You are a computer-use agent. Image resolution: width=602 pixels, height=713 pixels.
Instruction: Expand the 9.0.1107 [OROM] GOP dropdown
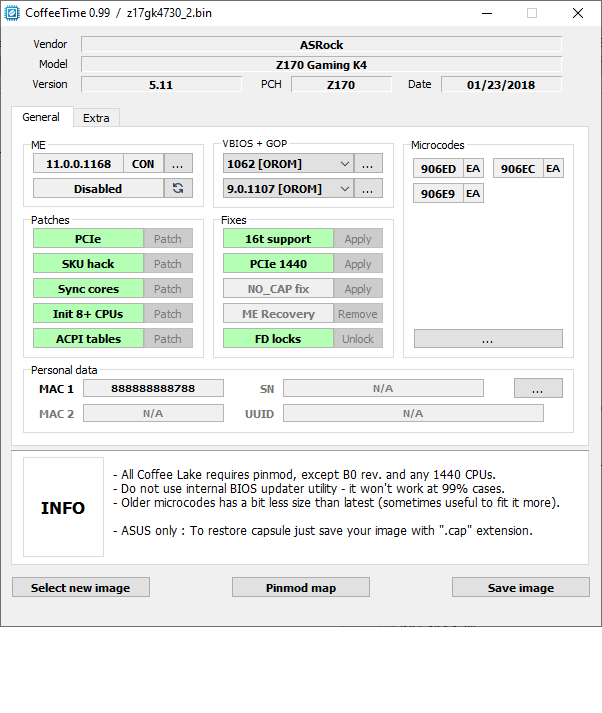(345, 188)
